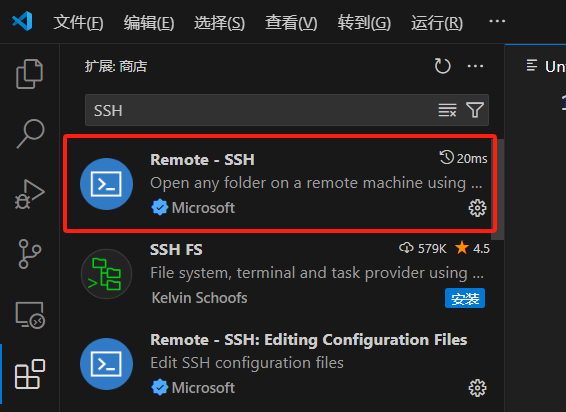Open the Search view in activity bar

coord(30,134)
